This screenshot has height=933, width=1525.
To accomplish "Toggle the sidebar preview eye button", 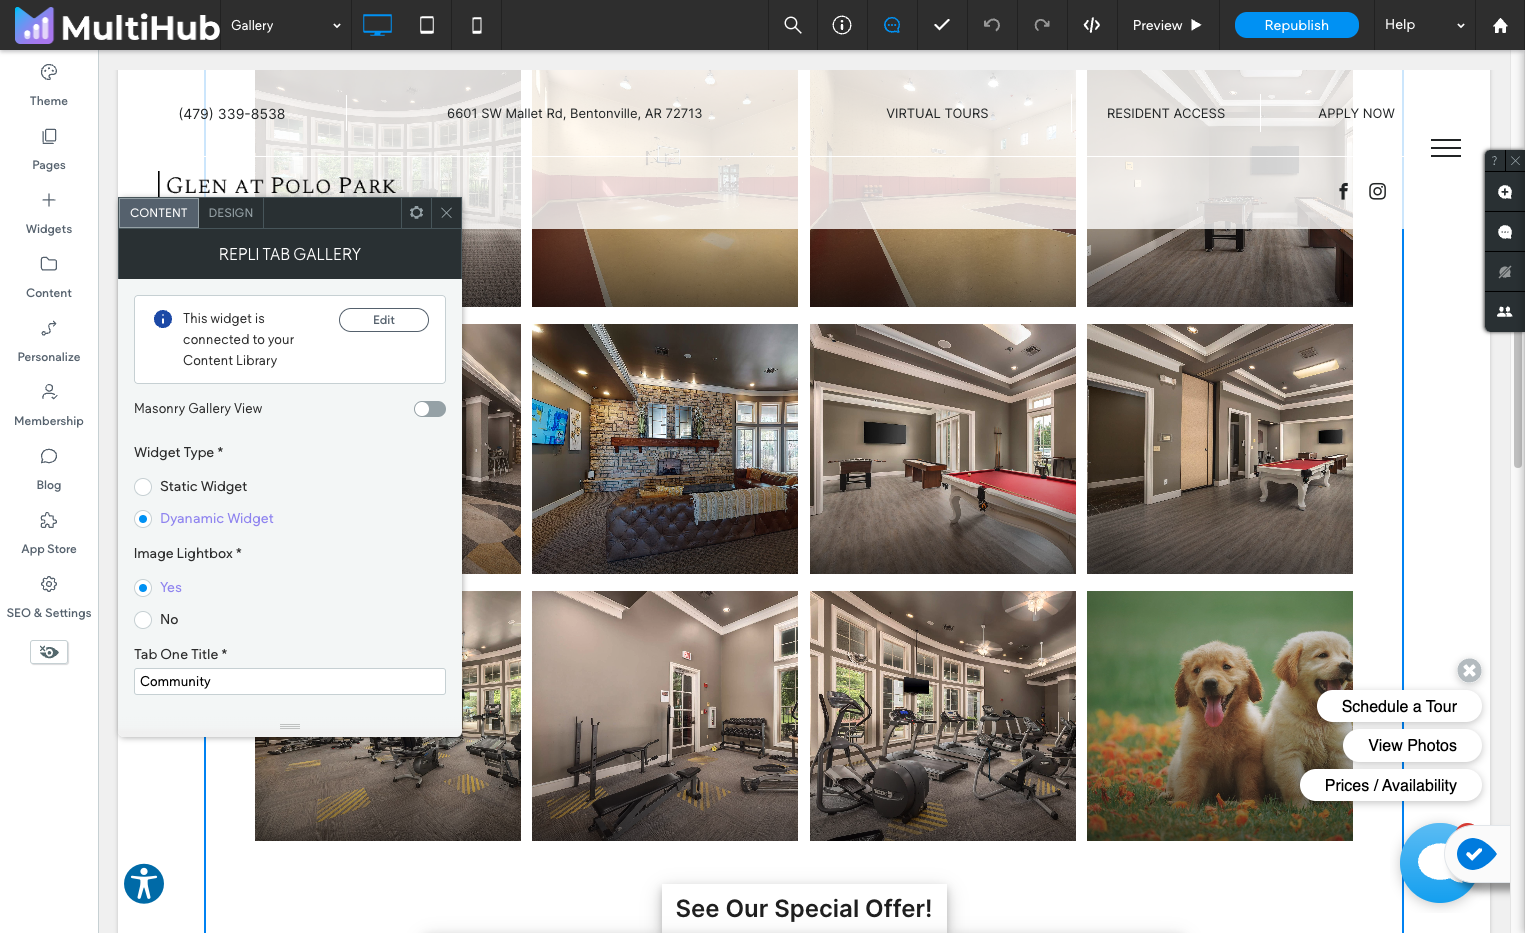I will [x=49, y=652].
